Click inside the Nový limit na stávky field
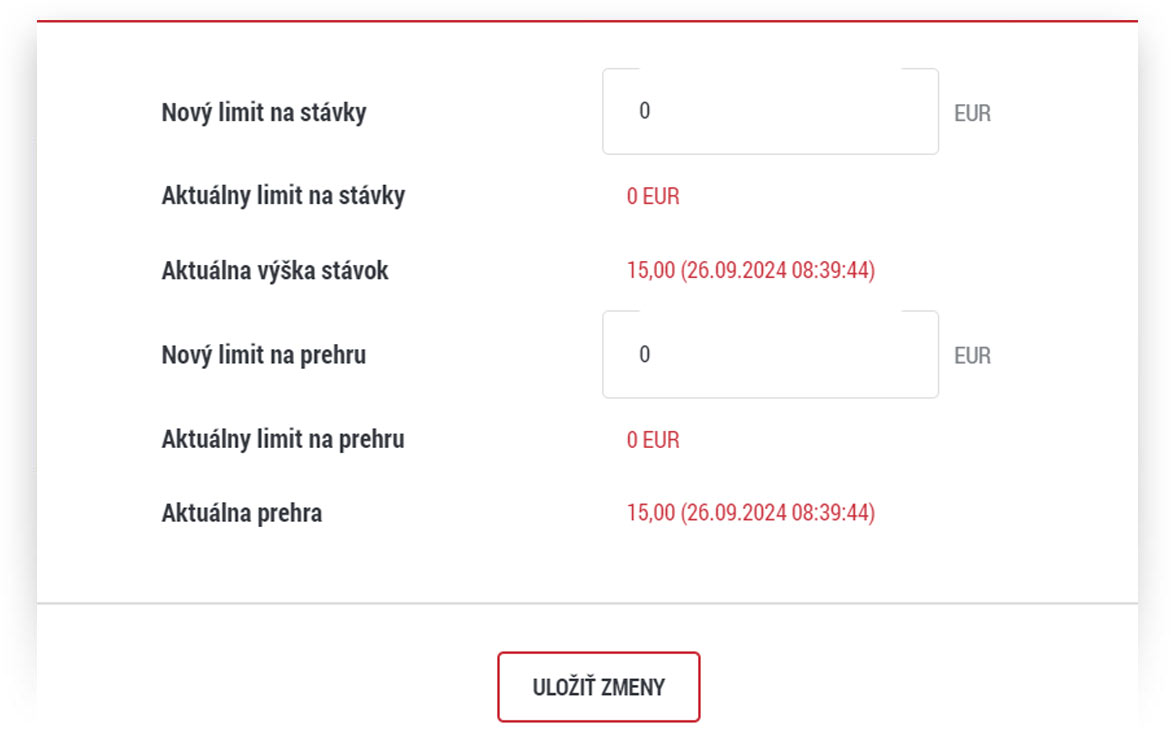Viewport: 1171px width, 747px height. coord(770,110)
